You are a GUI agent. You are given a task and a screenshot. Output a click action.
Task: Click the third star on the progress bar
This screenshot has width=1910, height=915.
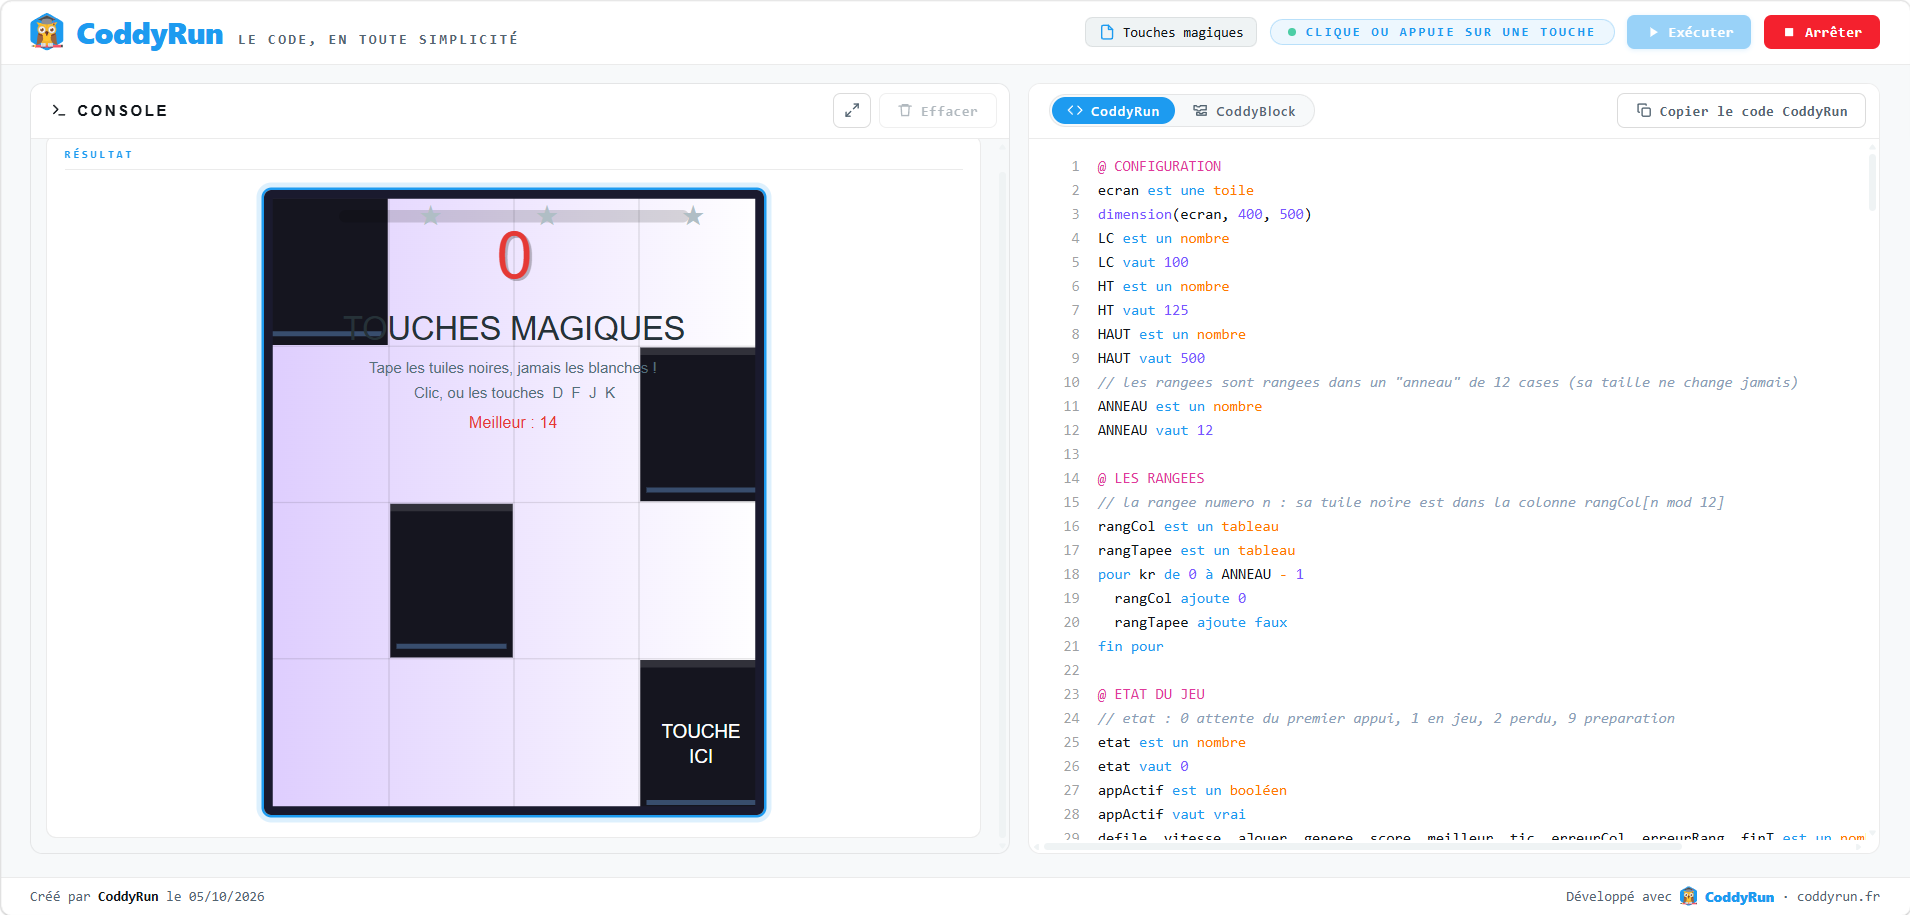(693, 215)
